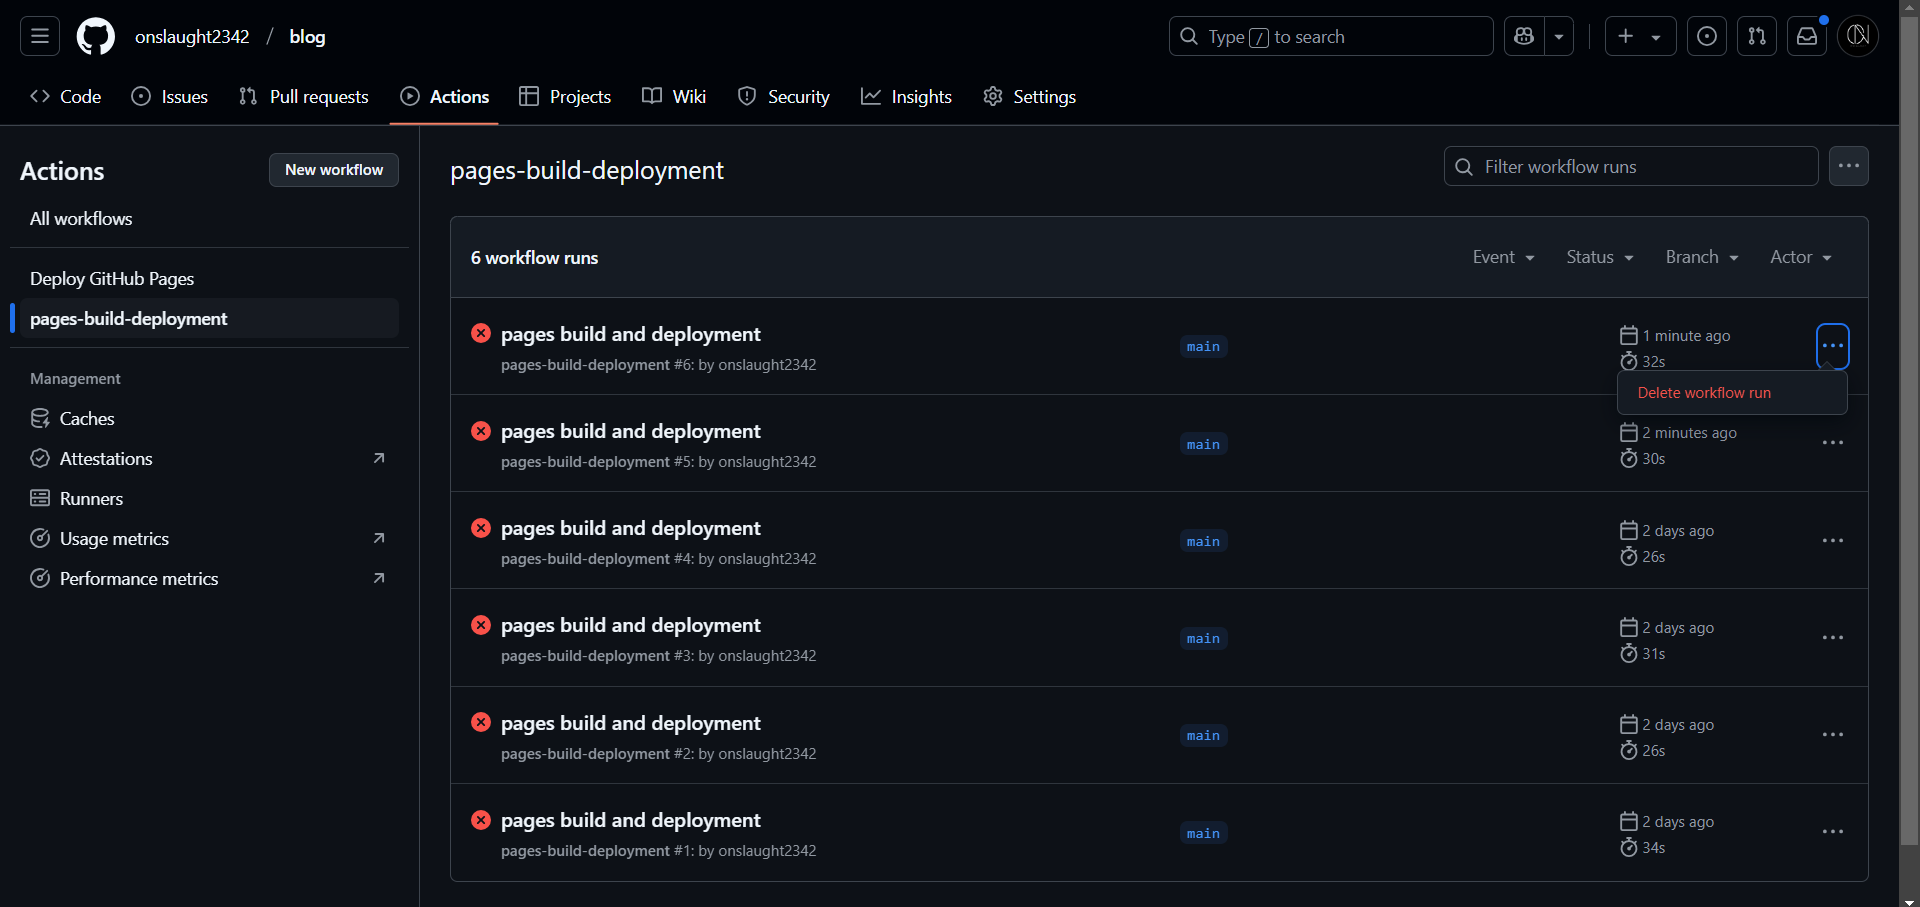Screen dimensions: 1920x907
Task: Switch to the Issues tab
Action: (x=170, y=96)
